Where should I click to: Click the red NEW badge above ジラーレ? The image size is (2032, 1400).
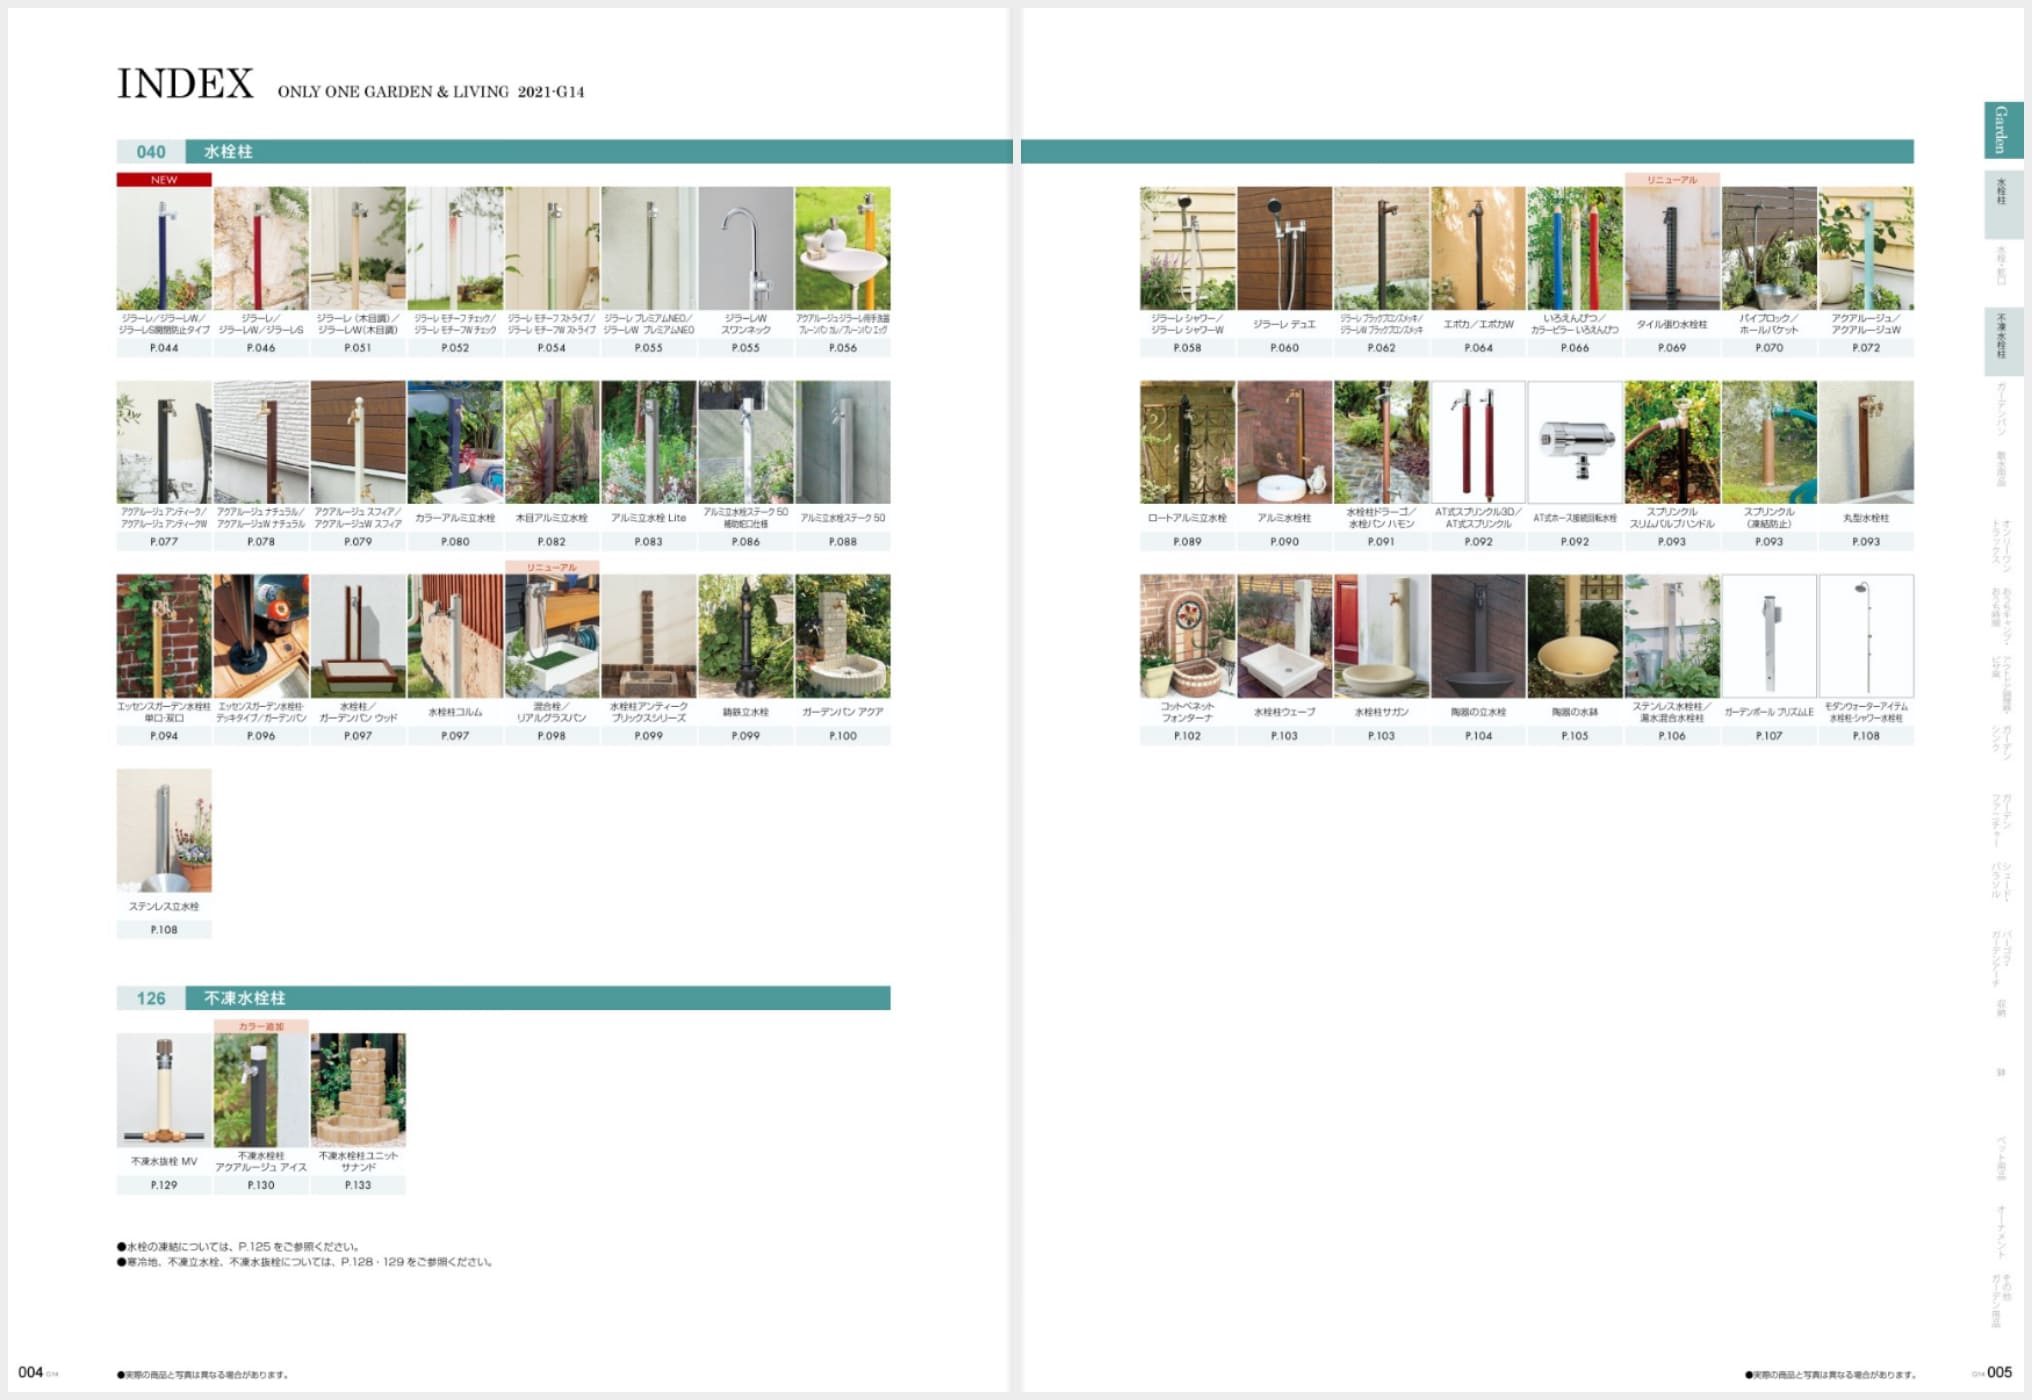tap(164, 180)
